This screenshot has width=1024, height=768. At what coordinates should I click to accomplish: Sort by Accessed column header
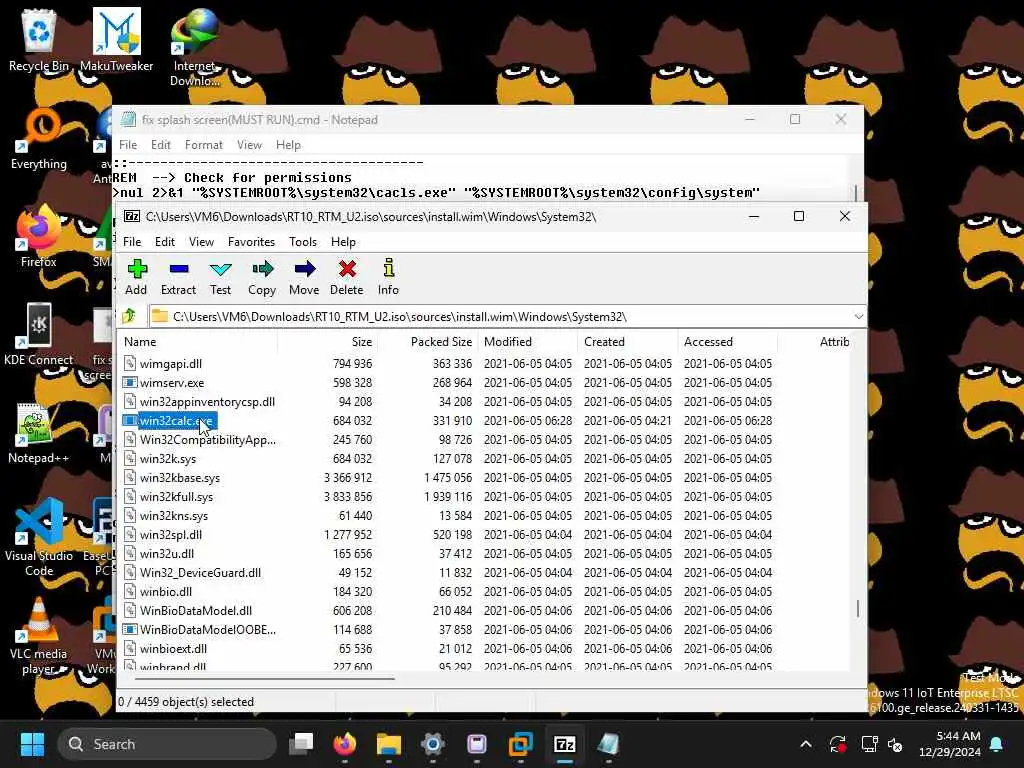click(x=728, y=342)
